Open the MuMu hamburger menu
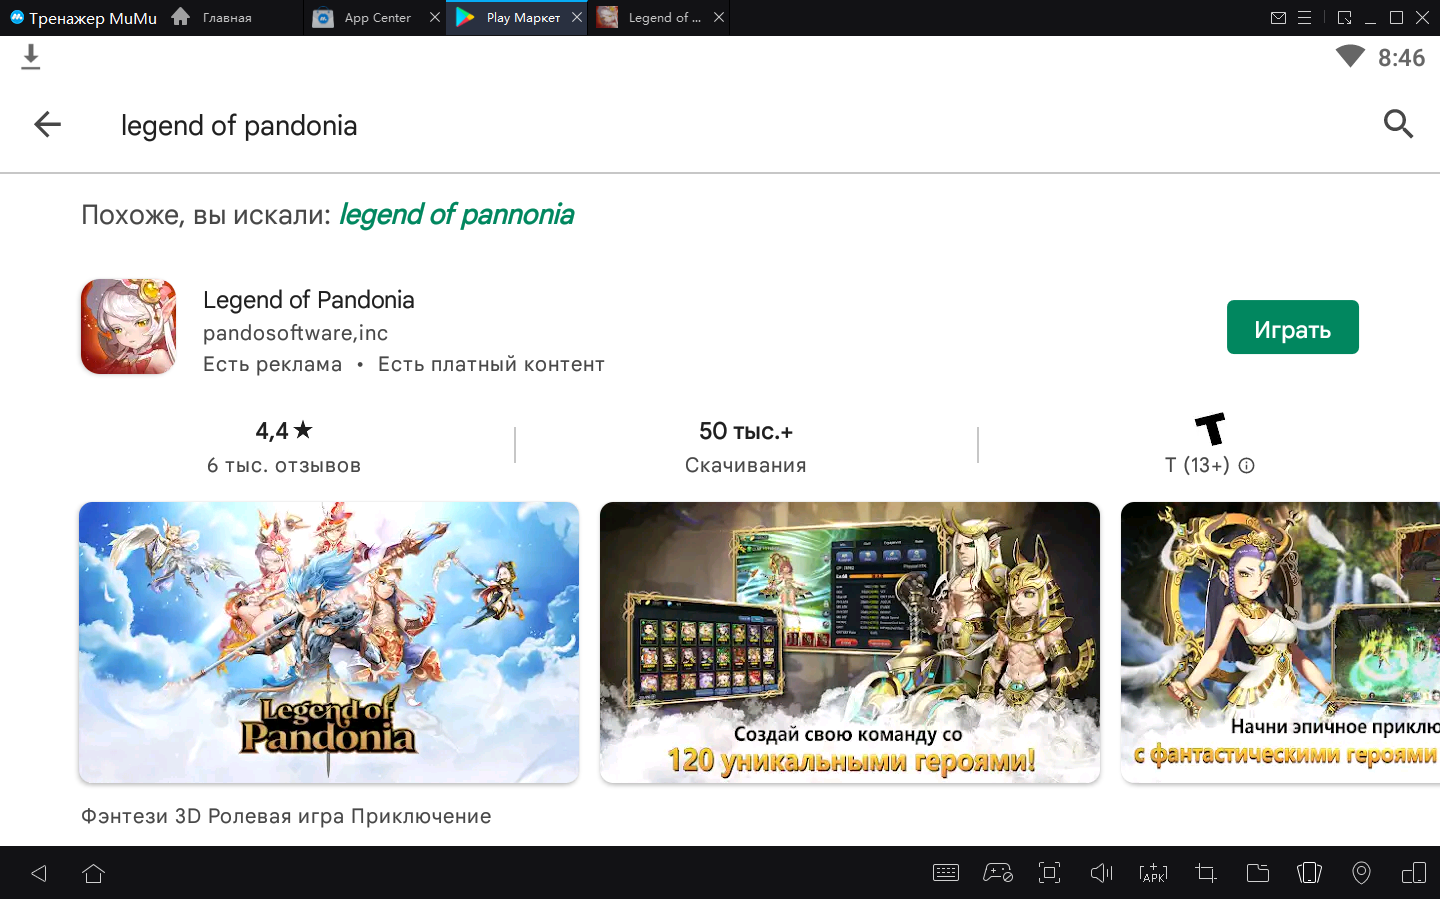Image resolution: width=1440 pixels, height=899 pixels. pyautogui.click(x=1304, y=18)
